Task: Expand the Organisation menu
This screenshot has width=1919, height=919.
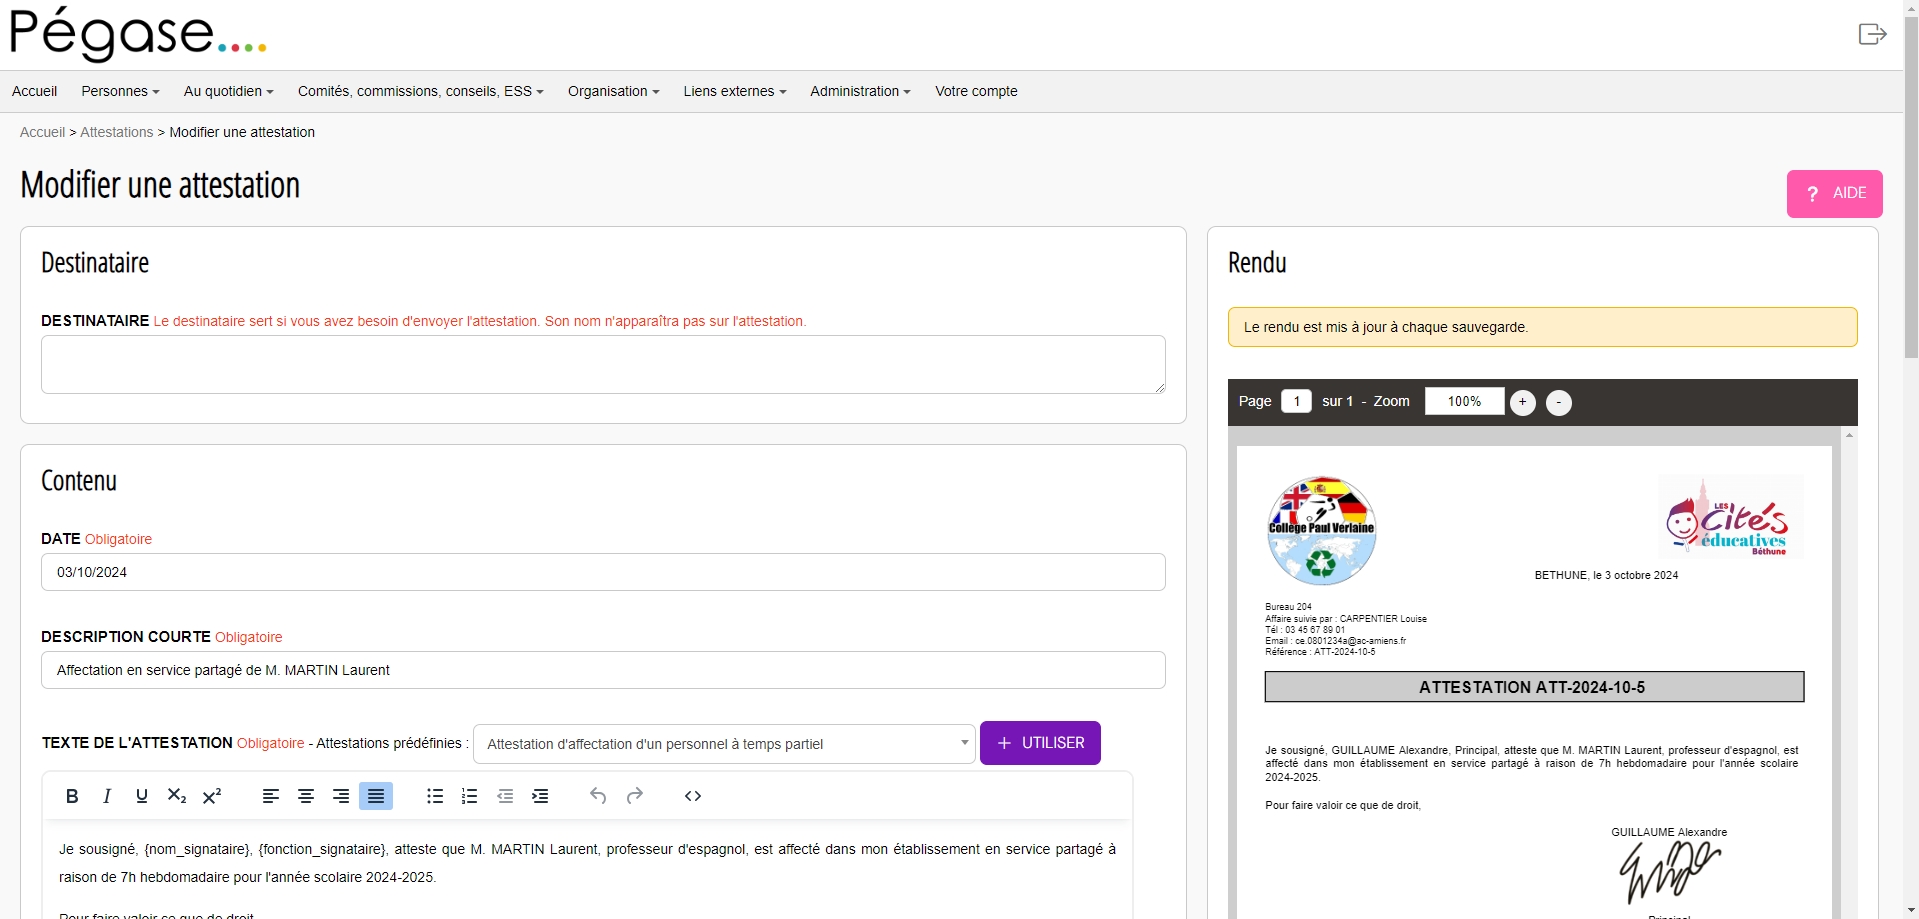Action: 613,91
